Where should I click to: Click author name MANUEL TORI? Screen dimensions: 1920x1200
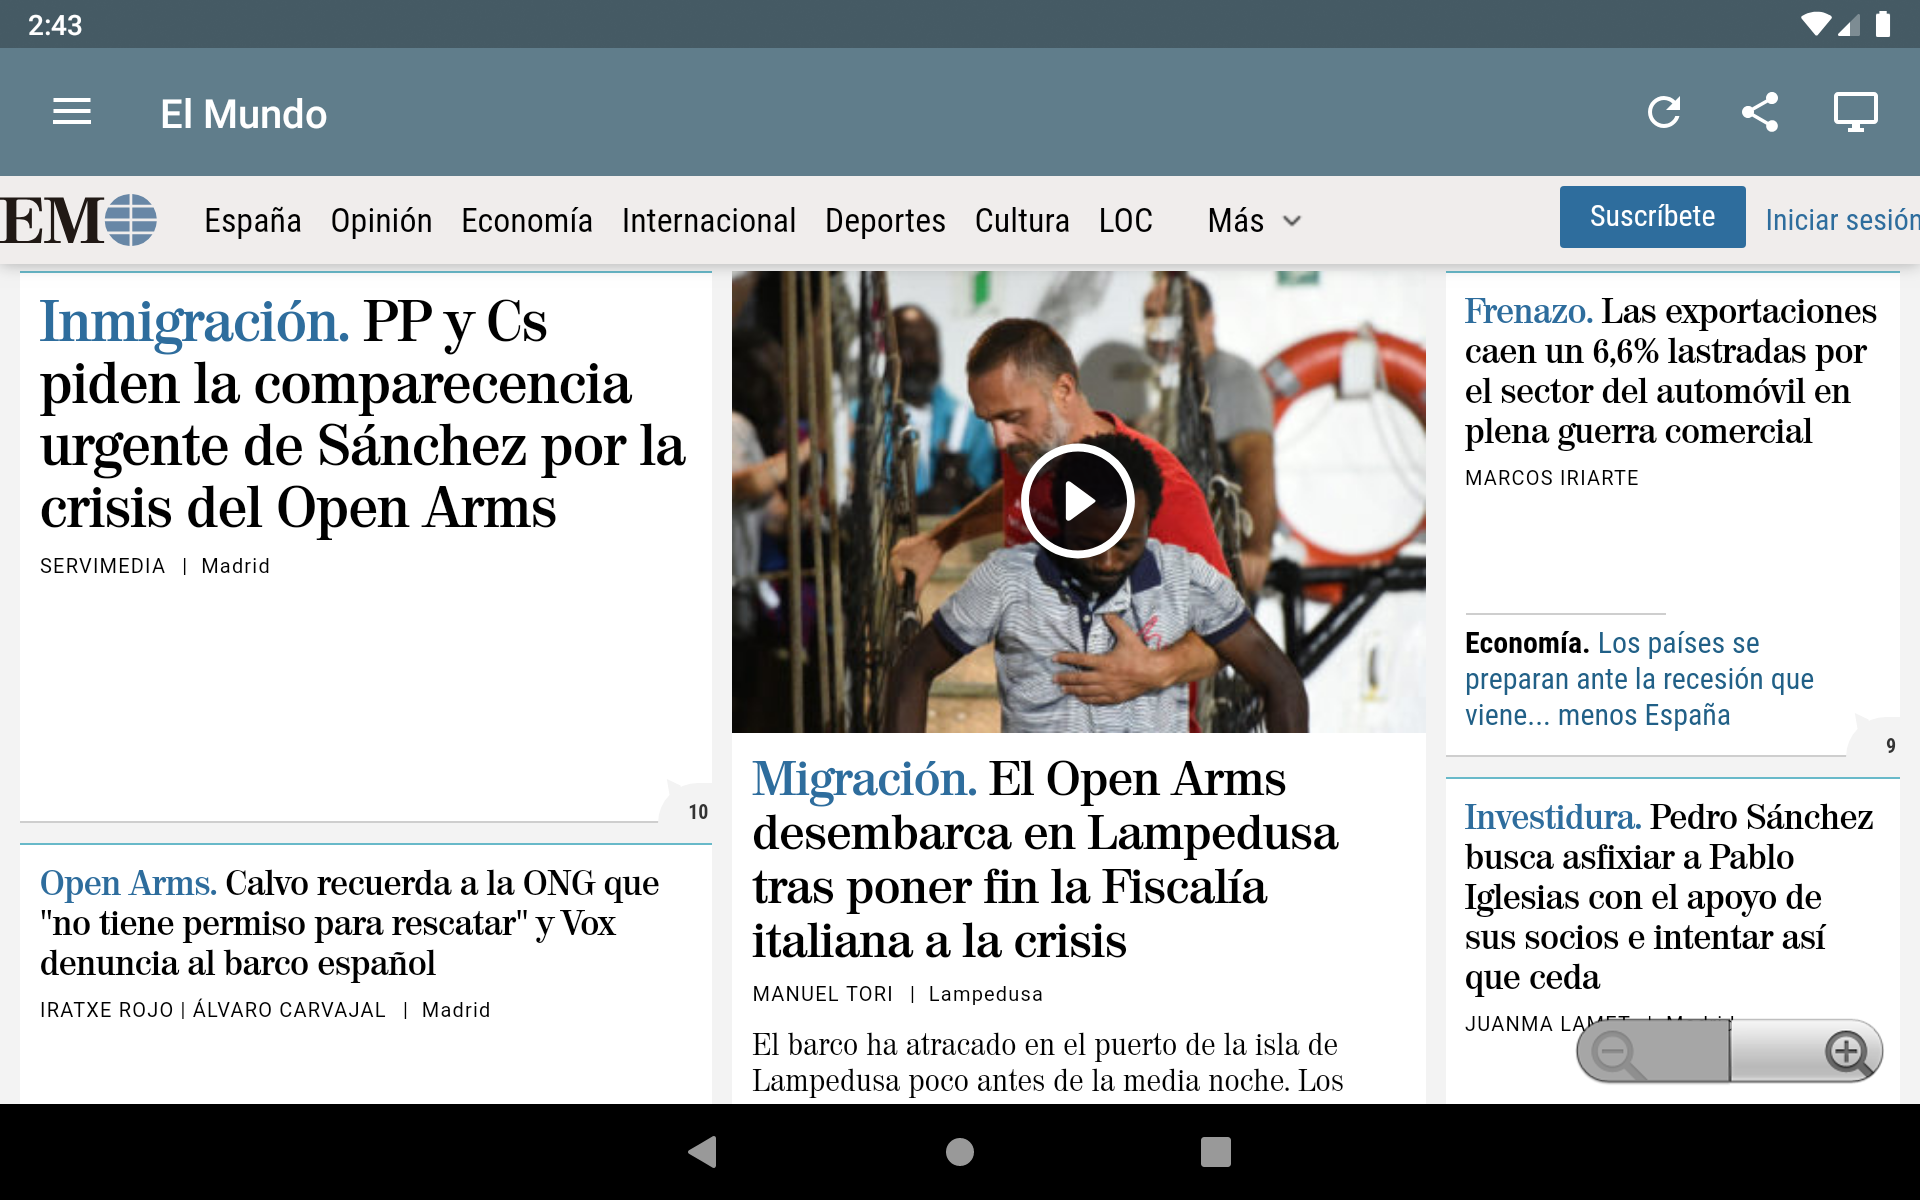tap(822, 994)
